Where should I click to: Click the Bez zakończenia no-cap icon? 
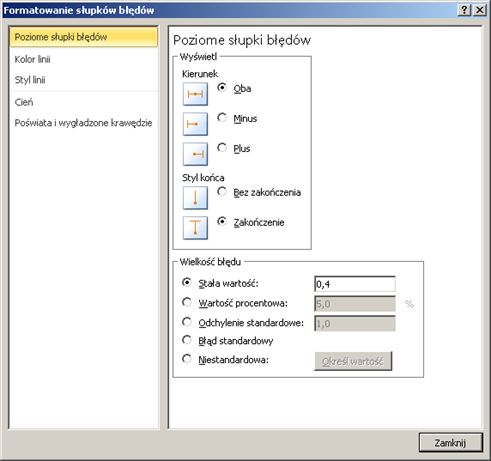coord(195,198)
